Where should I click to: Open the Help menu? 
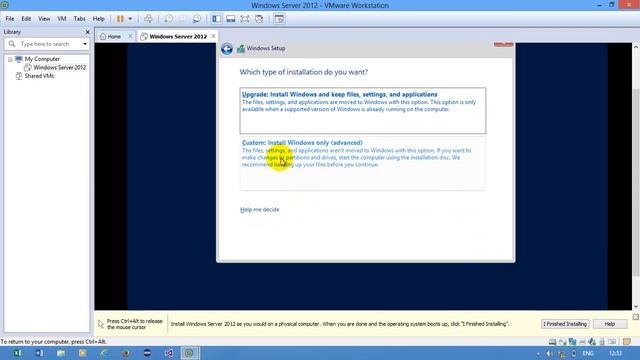coord(98,19)
